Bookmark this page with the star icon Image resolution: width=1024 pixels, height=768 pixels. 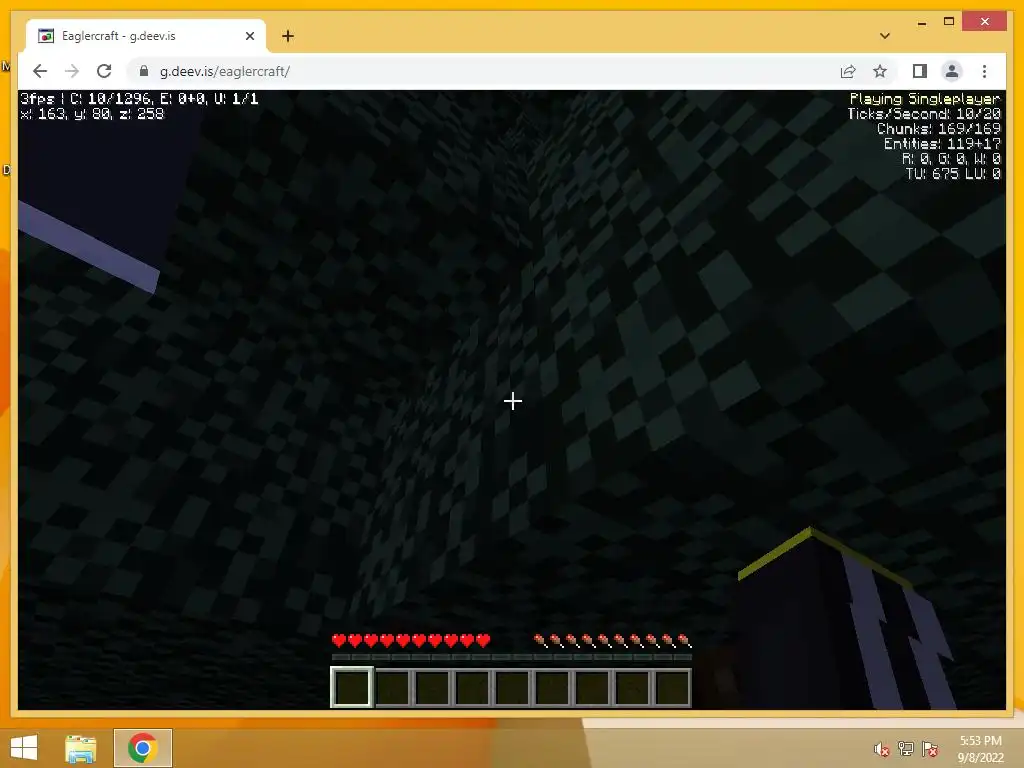click(880, 71)
